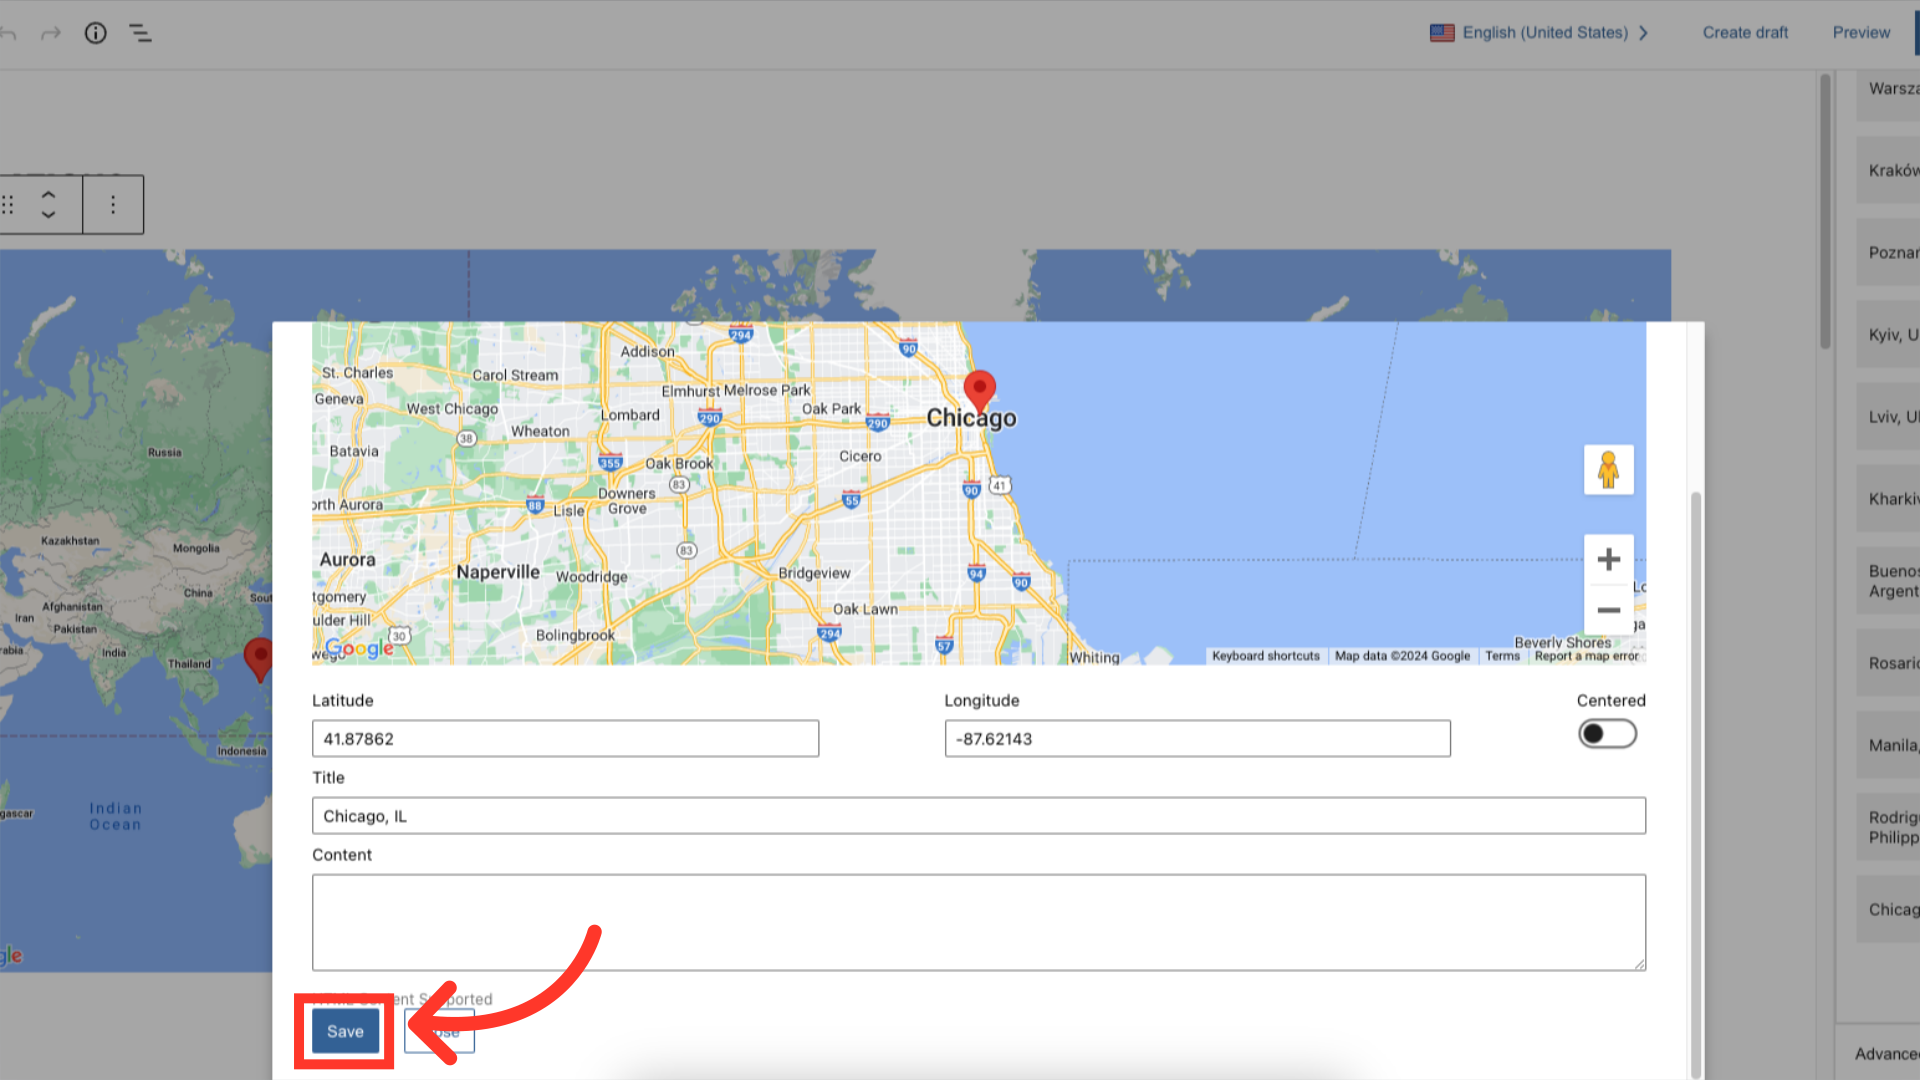Expand the Advanced panel section
Screen dimensions: 1920x1080
click(x=1885, y=1053)
